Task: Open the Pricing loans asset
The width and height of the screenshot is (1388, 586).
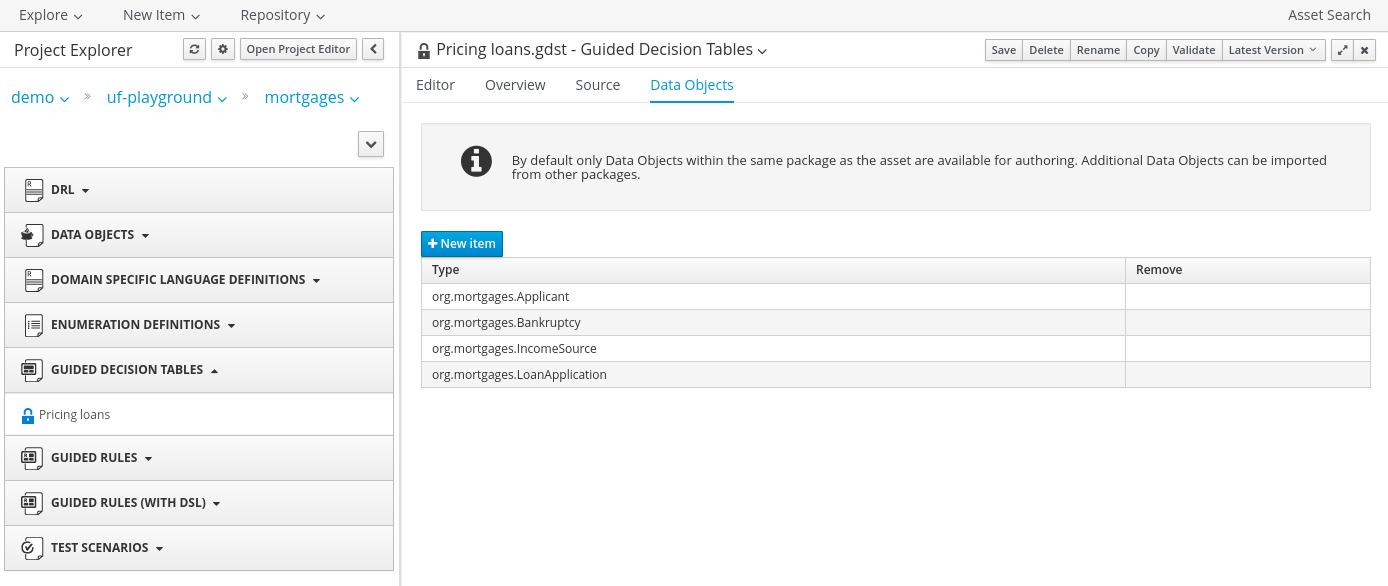Action: (74, 415)
